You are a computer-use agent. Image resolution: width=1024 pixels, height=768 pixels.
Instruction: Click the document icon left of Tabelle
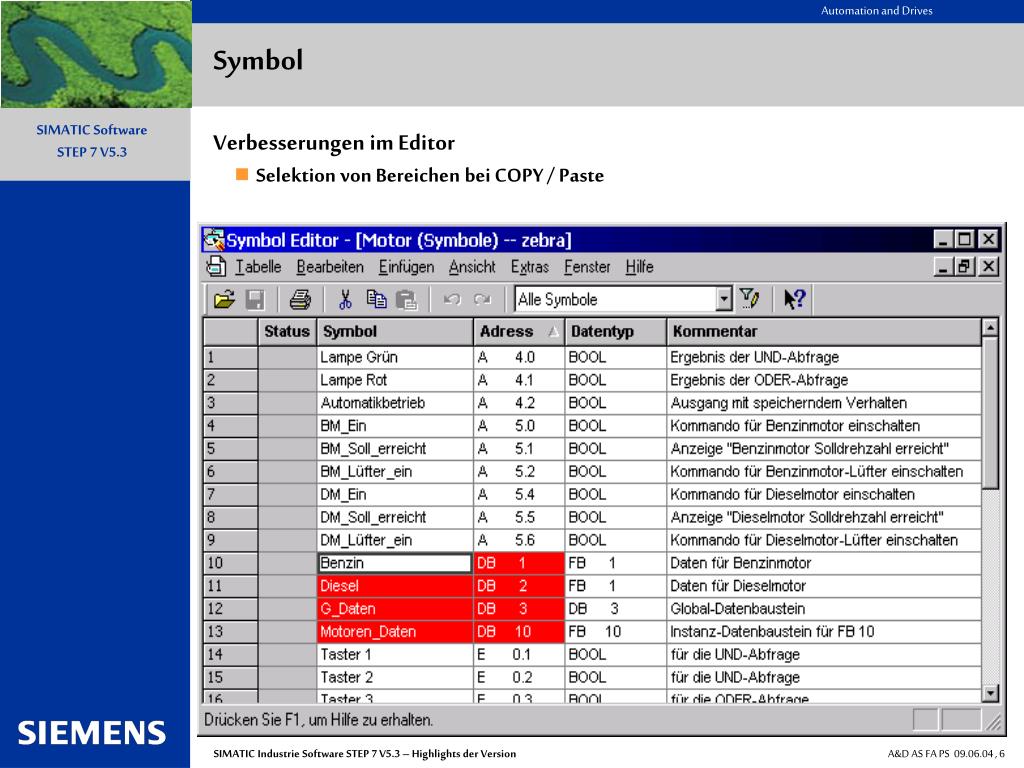click(x=216, y=266)
